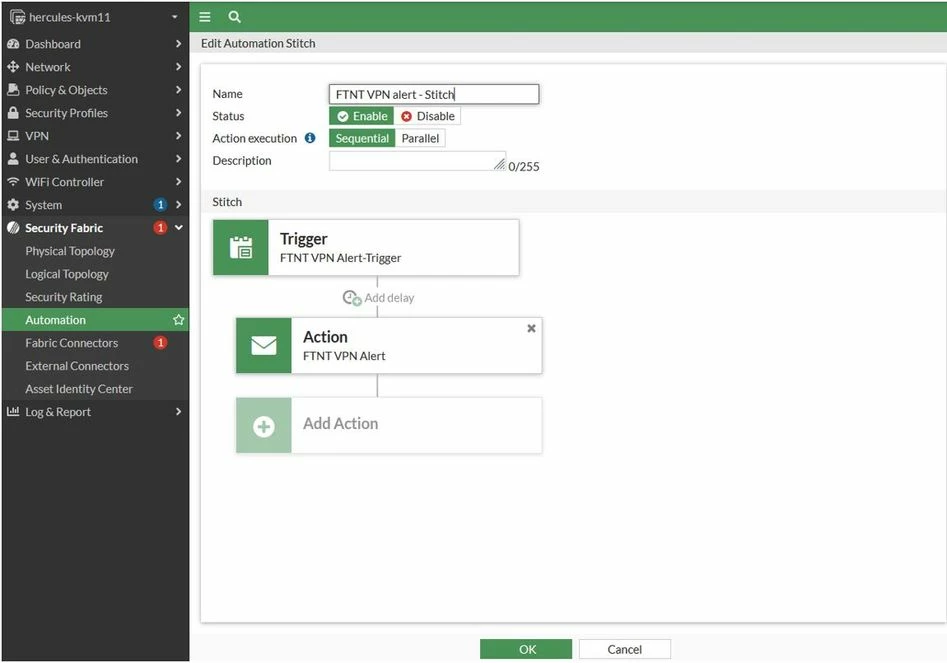Choose Sequential action execution
947x663 pixels.
coord(362,138)
